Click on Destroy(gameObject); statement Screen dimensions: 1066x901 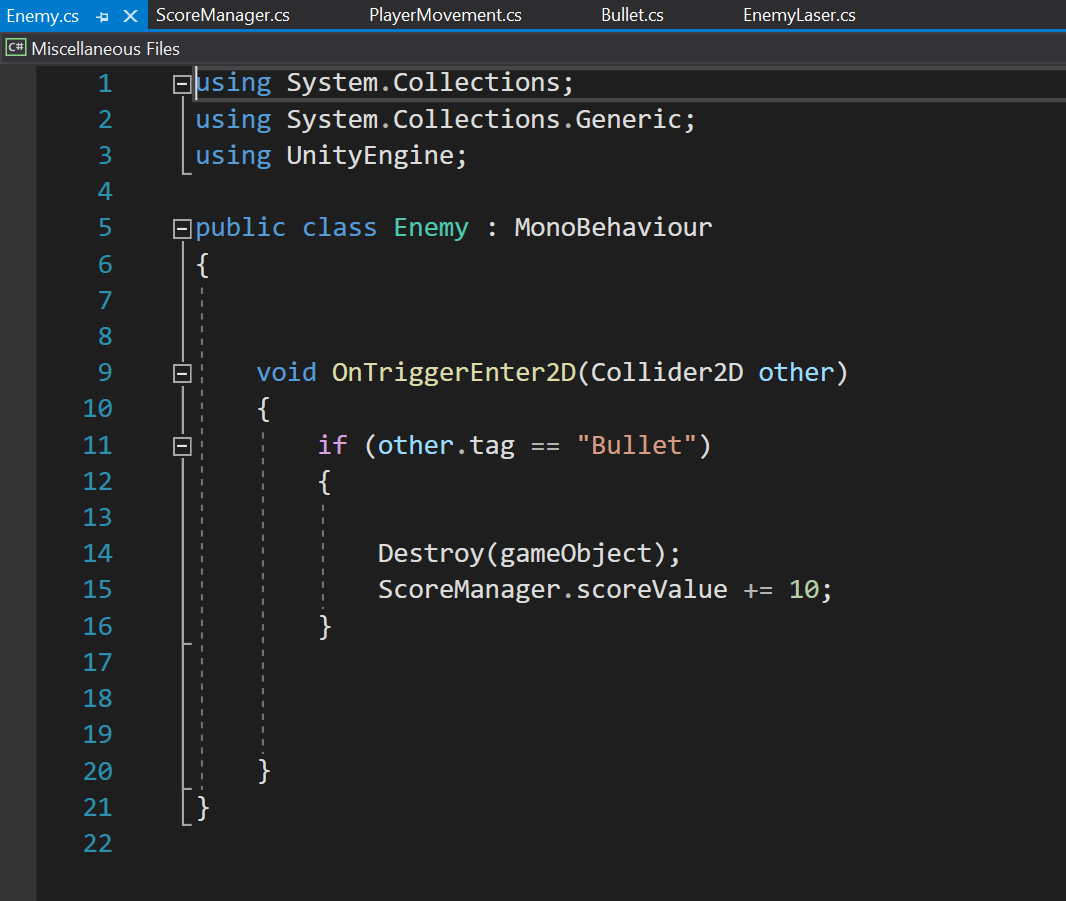(x=529, y=554)
